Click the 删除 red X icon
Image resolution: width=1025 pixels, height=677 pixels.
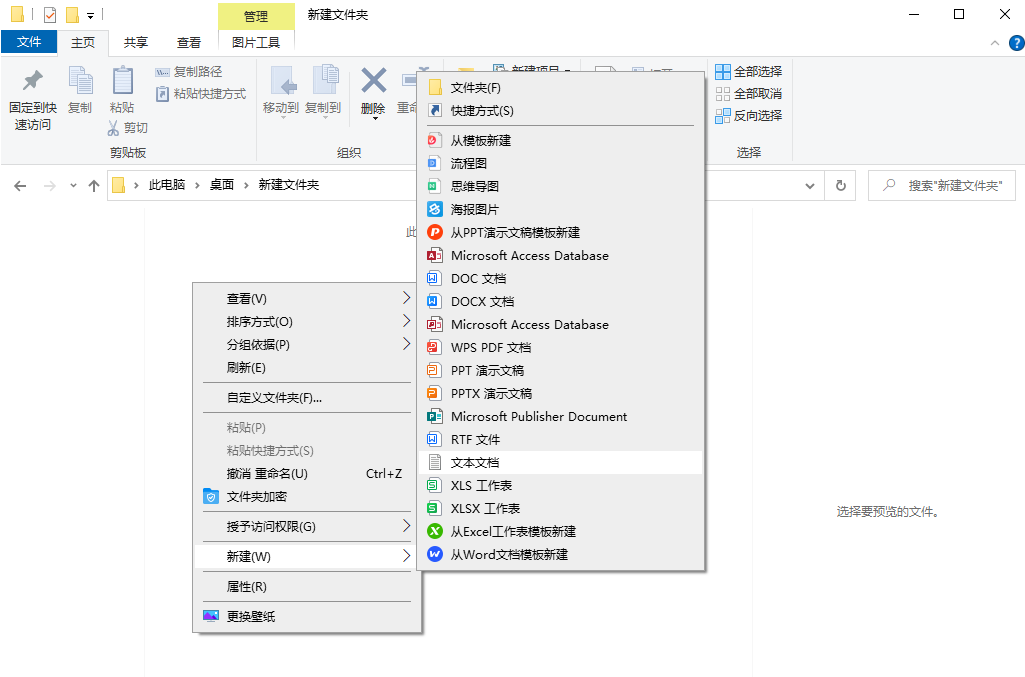pos(373,82)
